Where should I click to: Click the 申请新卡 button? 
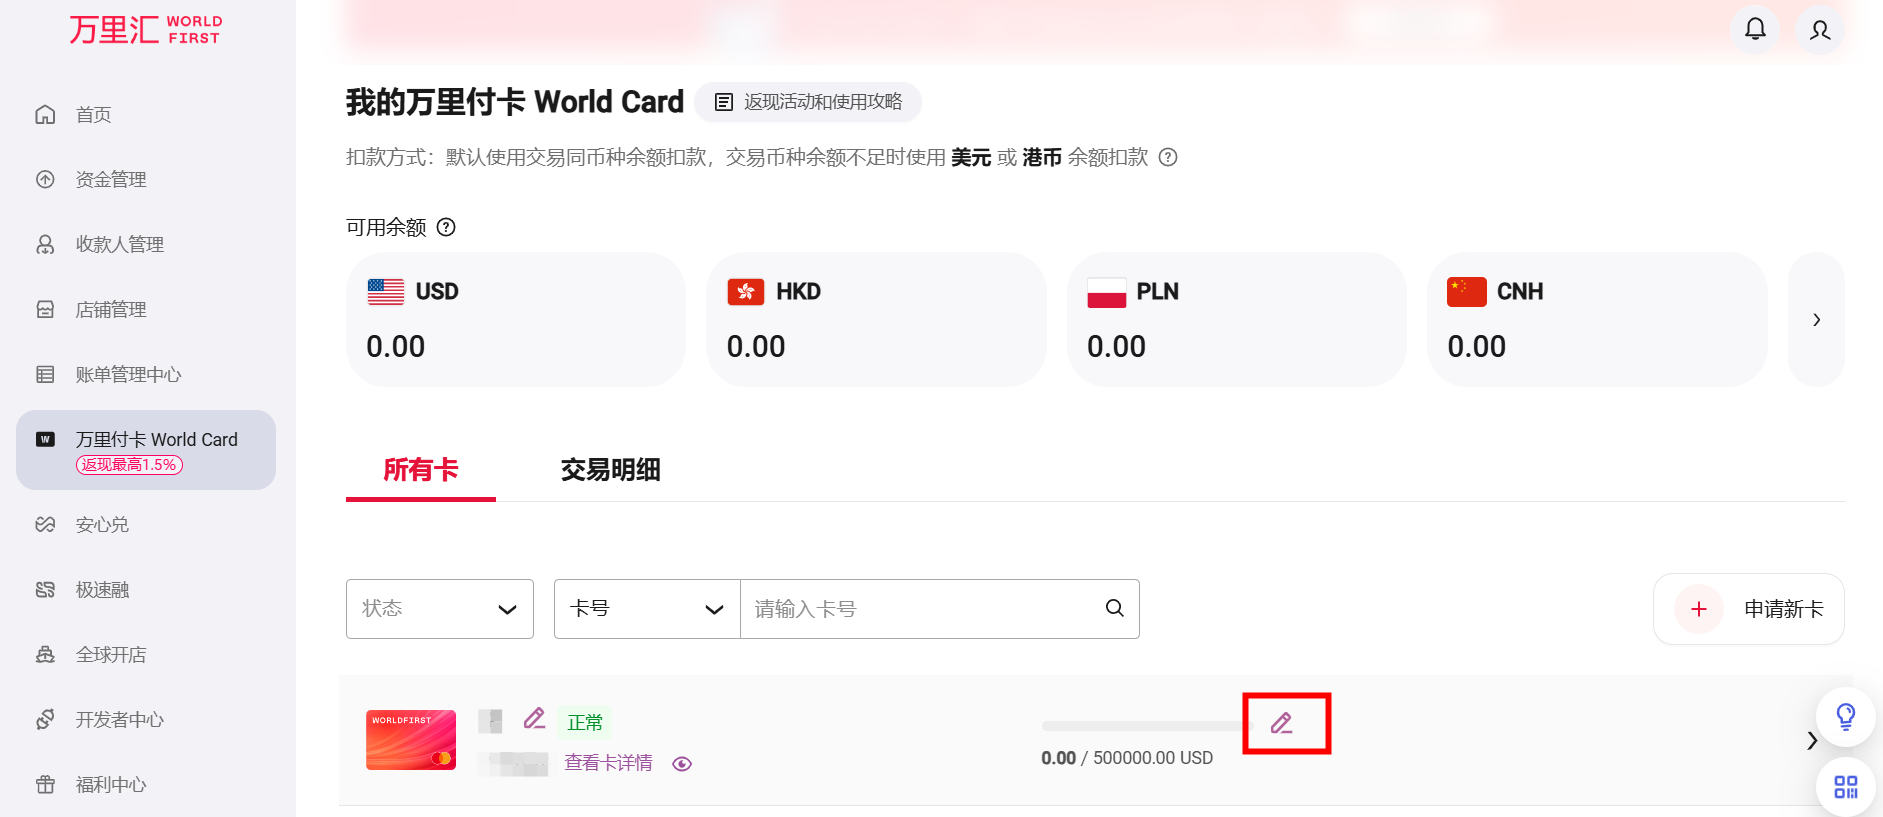click(x=1749, y=609)
